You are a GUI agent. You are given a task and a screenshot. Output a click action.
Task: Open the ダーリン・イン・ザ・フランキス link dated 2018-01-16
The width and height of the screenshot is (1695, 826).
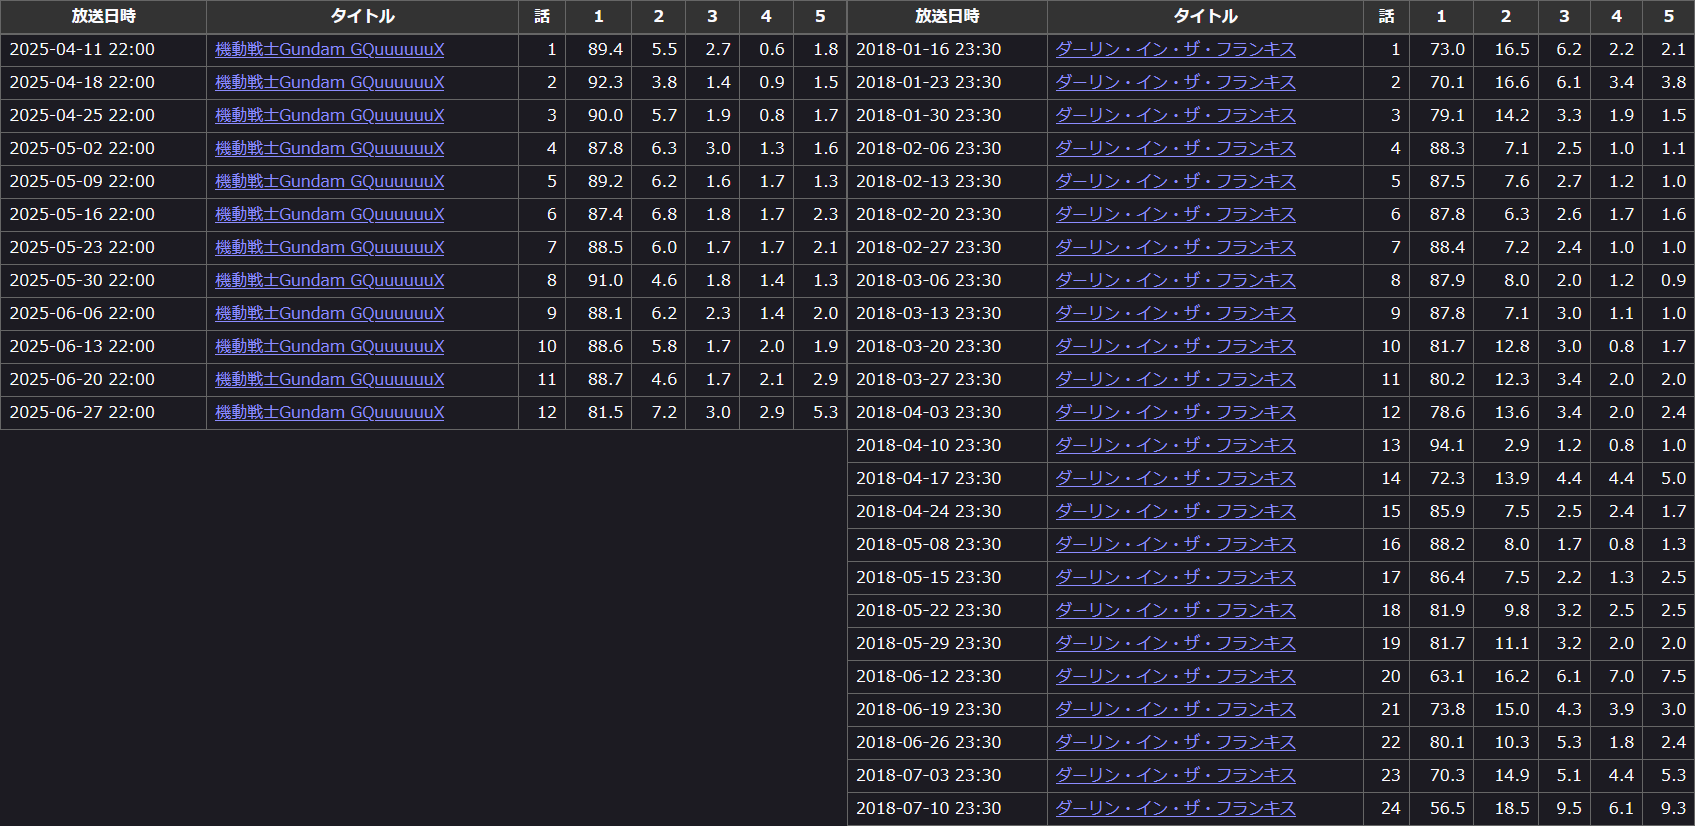[x=1175, y=49]
